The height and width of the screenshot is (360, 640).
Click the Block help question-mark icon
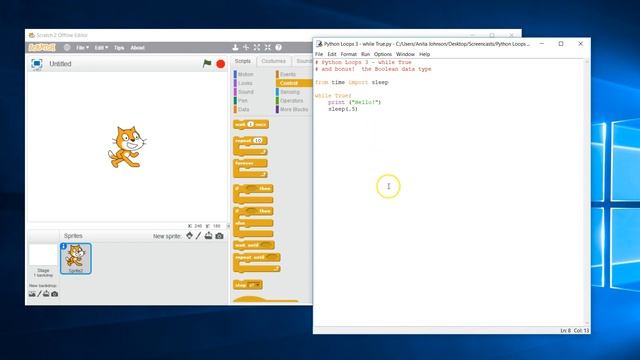(278, 47)
